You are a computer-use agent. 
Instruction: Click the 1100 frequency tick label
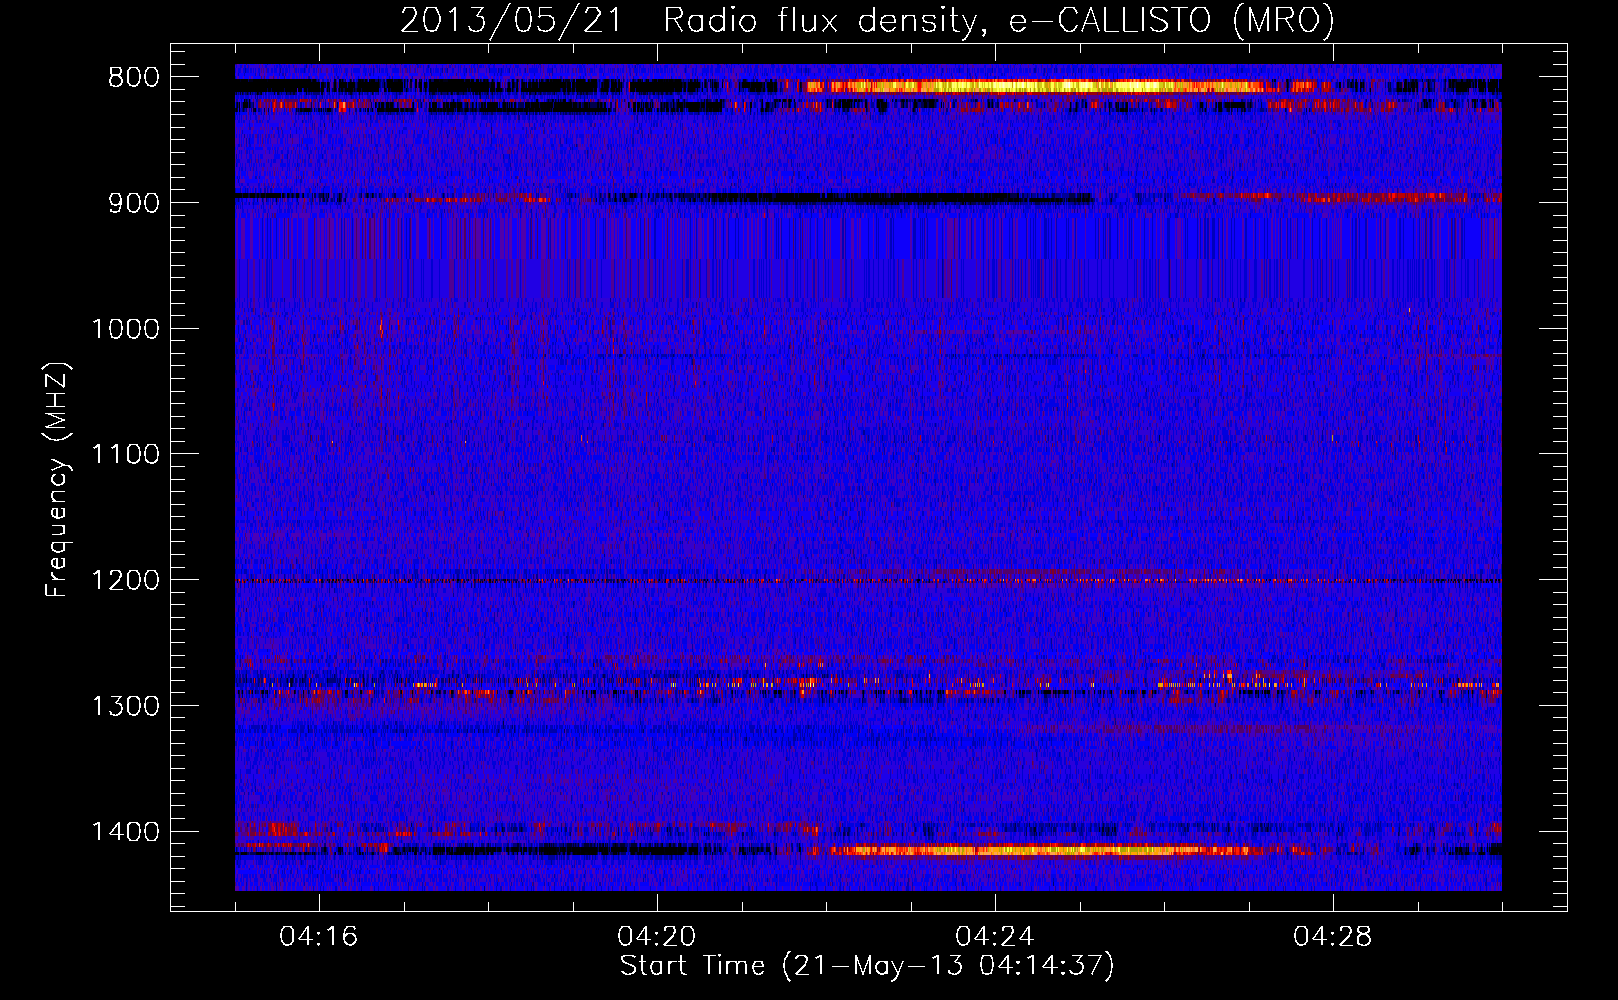click(126, 455)
